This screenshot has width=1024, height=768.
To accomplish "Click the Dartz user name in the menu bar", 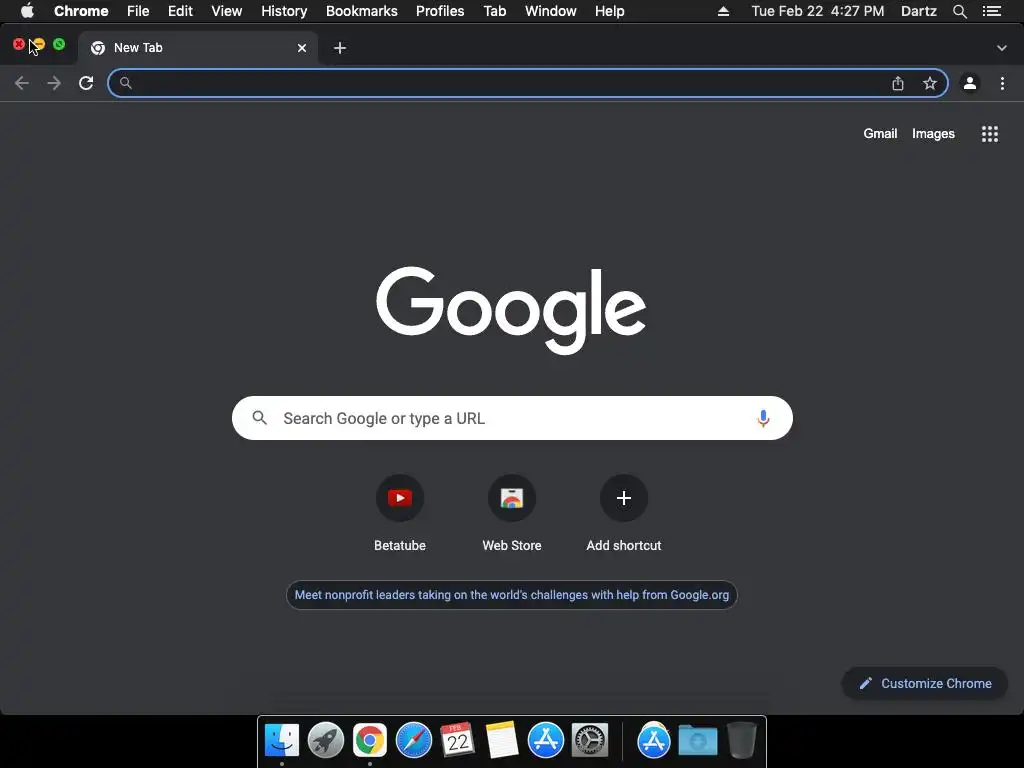I will coord(919,11).
